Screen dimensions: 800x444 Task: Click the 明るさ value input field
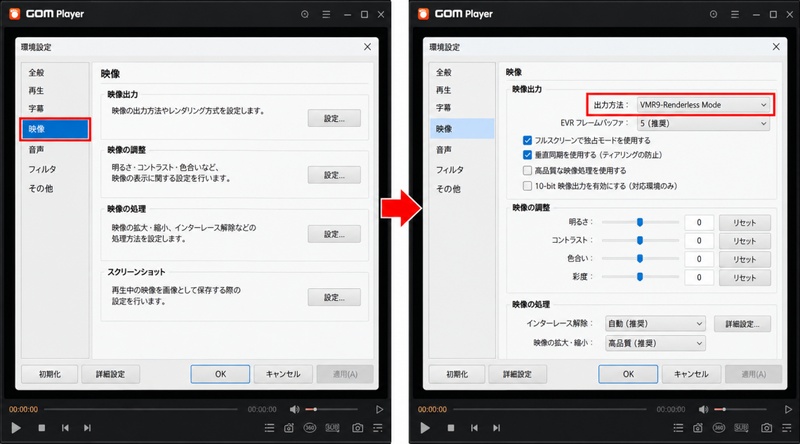(699, 223)
